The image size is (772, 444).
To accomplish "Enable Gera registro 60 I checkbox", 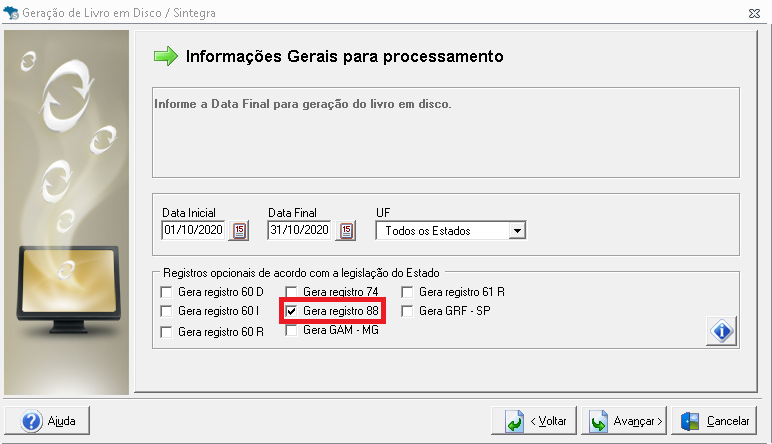I will (166, 311).
